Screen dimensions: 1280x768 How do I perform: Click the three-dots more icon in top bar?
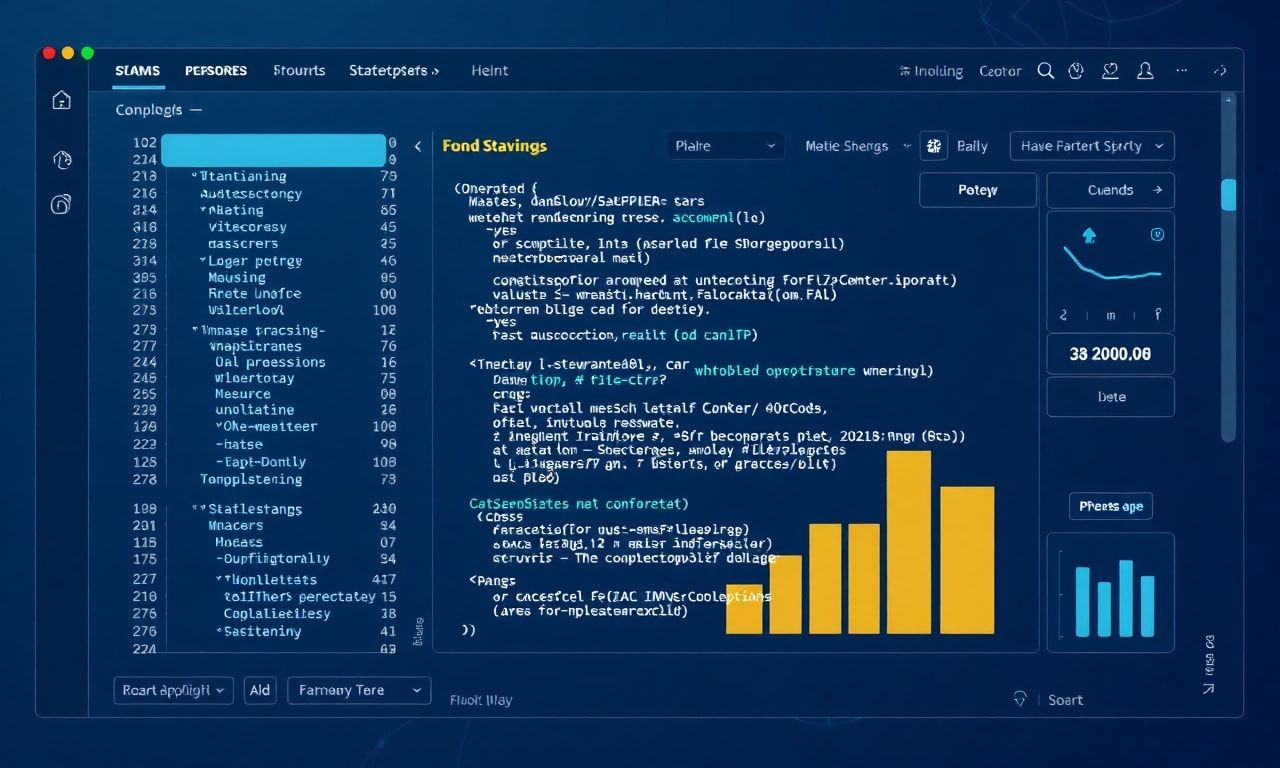(1184, 71)
